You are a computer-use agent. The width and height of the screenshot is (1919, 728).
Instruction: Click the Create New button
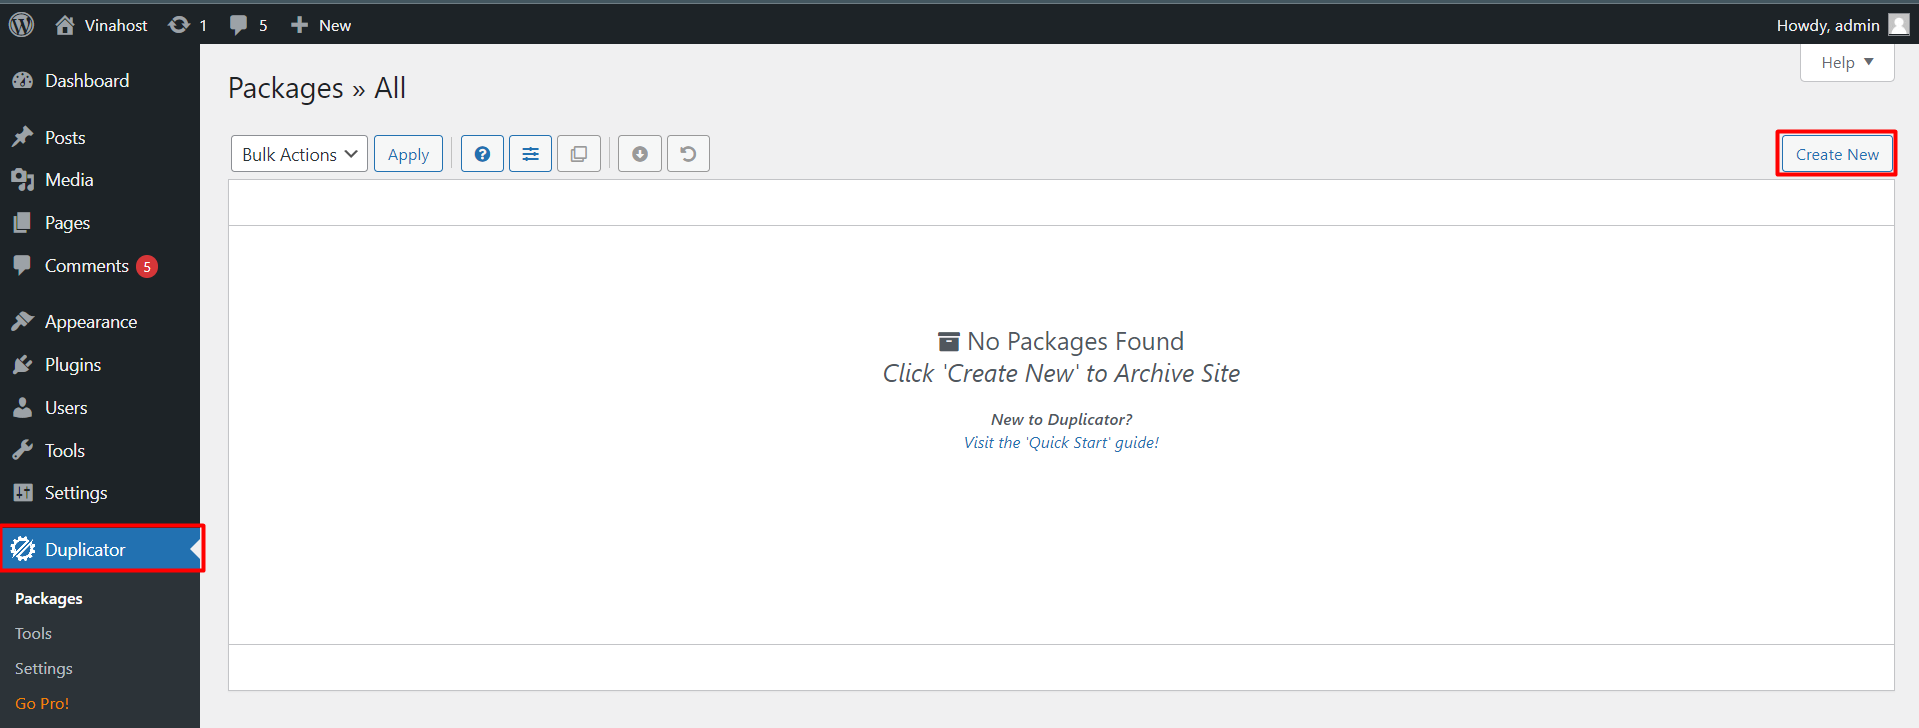point(1836,154)
